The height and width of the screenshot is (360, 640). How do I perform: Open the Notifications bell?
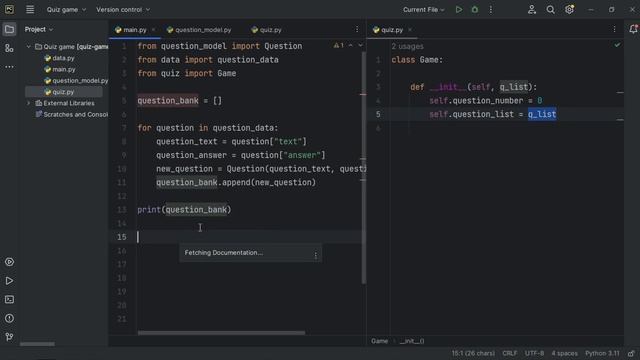point(633,29)
